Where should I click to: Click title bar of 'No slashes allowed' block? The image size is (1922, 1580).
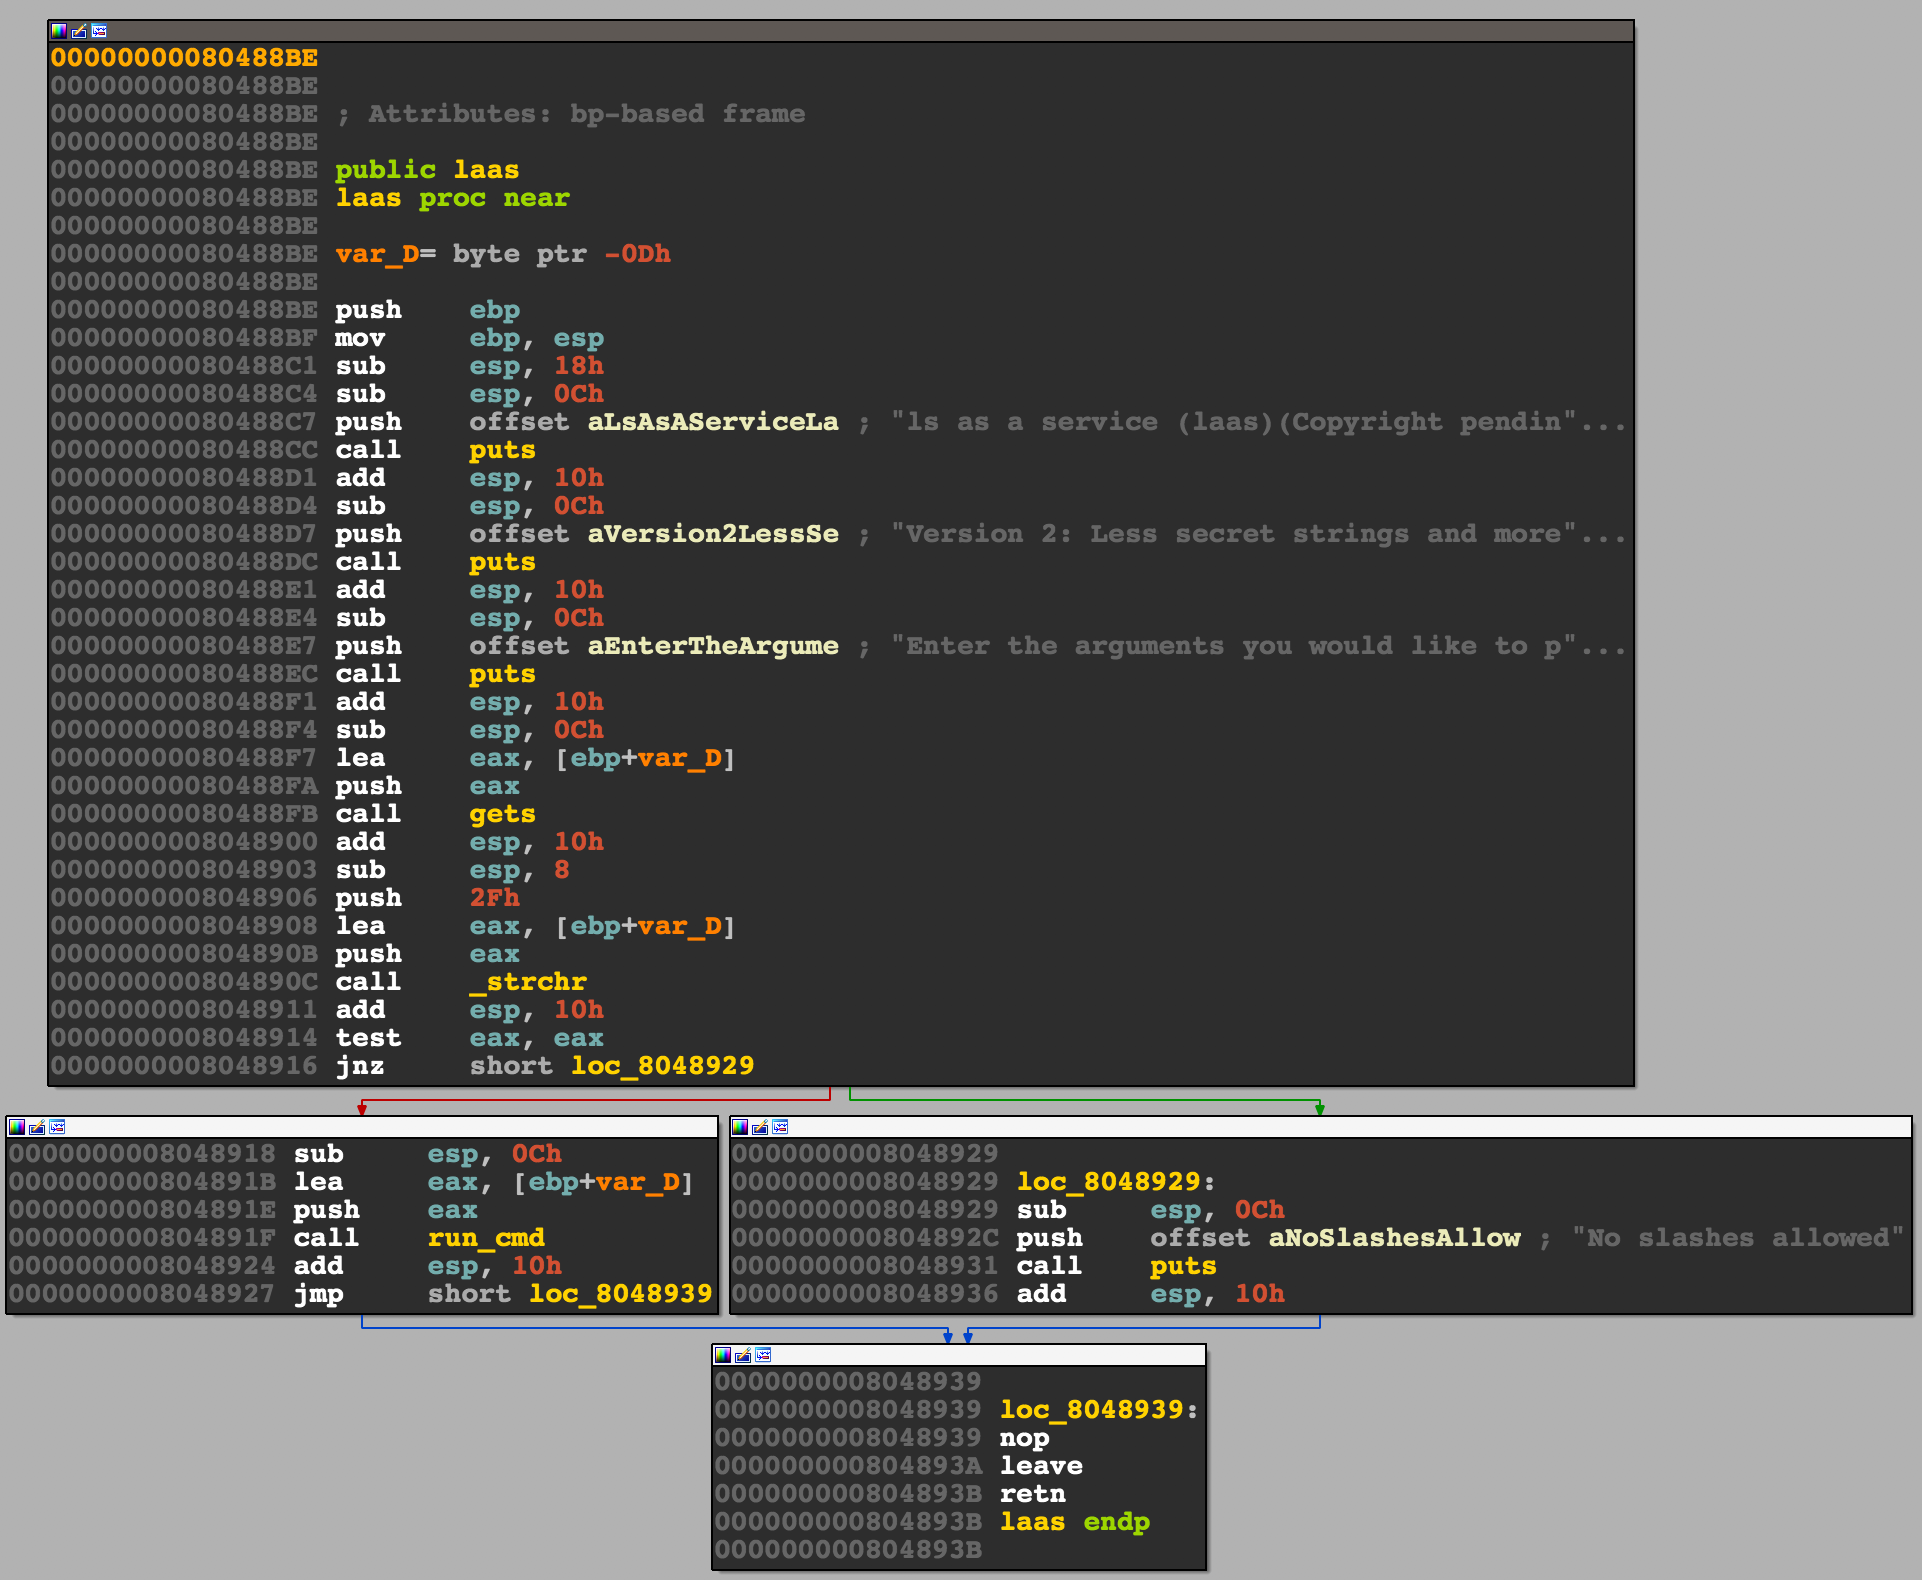tap(1321, 1127)
